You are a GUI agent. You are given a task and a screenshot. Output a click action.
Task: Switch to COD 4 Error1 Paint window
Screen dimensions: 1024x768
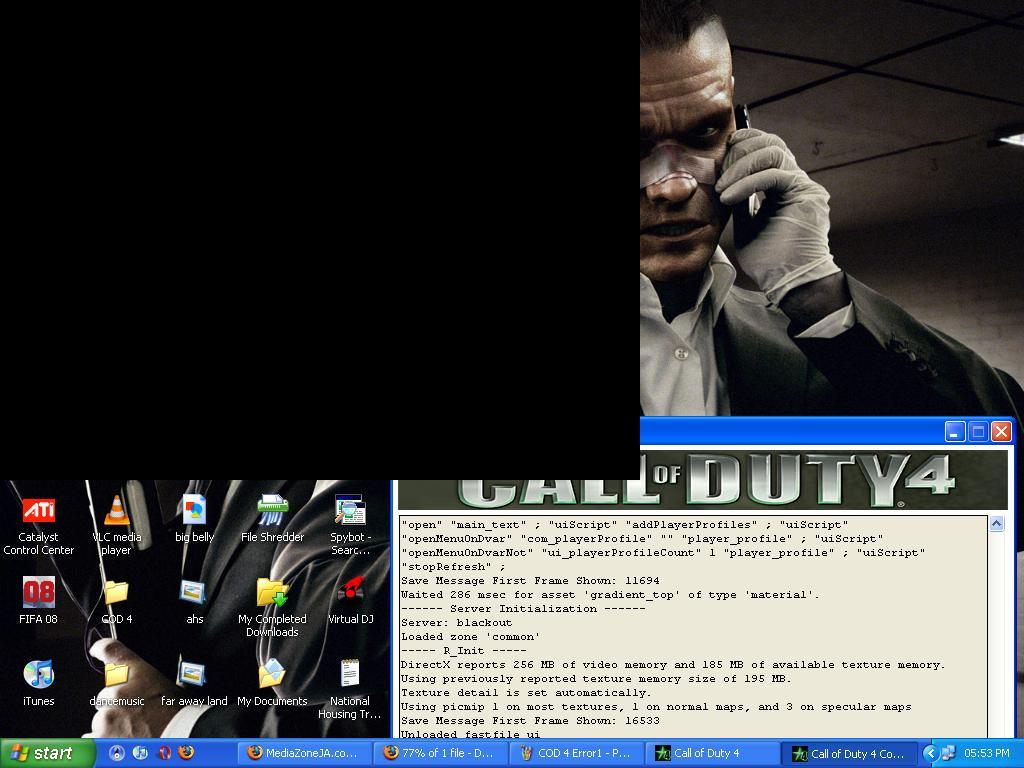pyautogui.click(x=577, y=753)
